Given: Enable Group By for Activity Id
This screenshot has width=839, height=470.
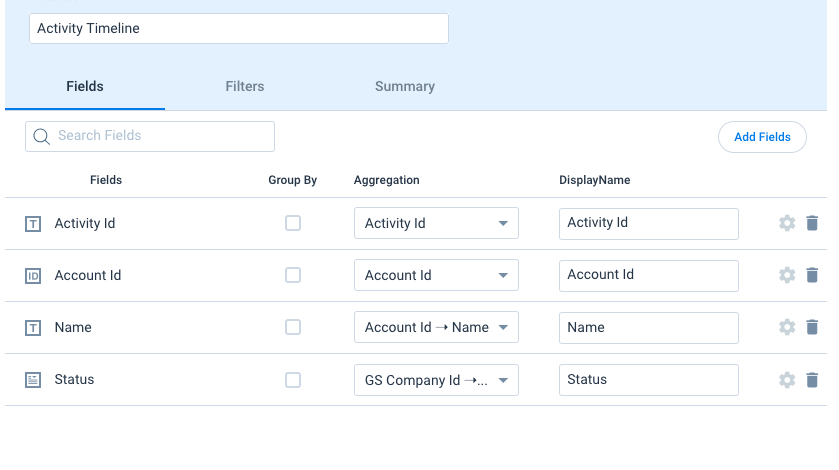Looking at the screenshot, I should click(293, 223).
